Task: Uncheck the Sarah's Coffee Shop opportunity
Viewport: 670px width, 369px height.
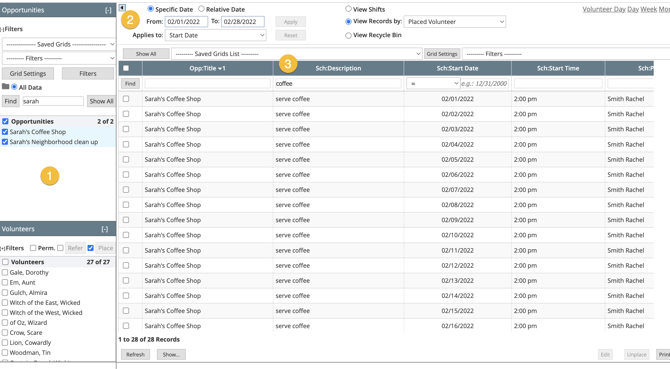Action: (x=5, y=132)
